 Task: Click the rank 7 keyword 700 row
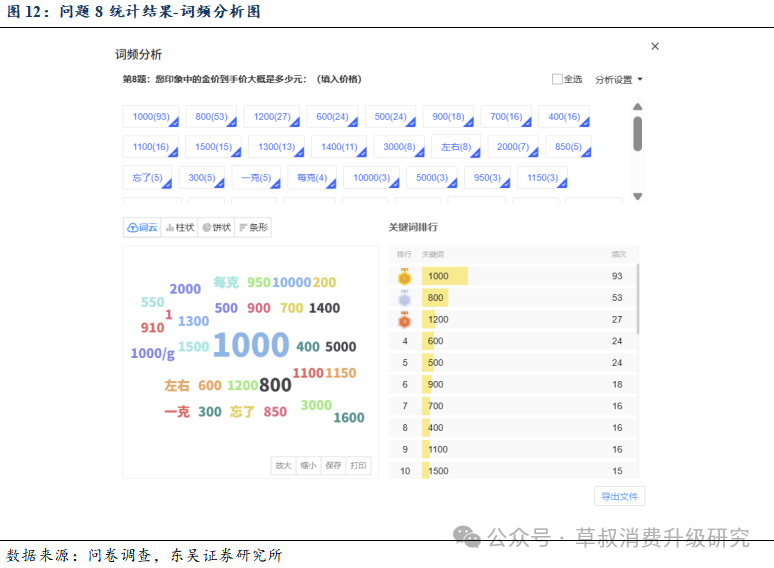pos(513,406)
